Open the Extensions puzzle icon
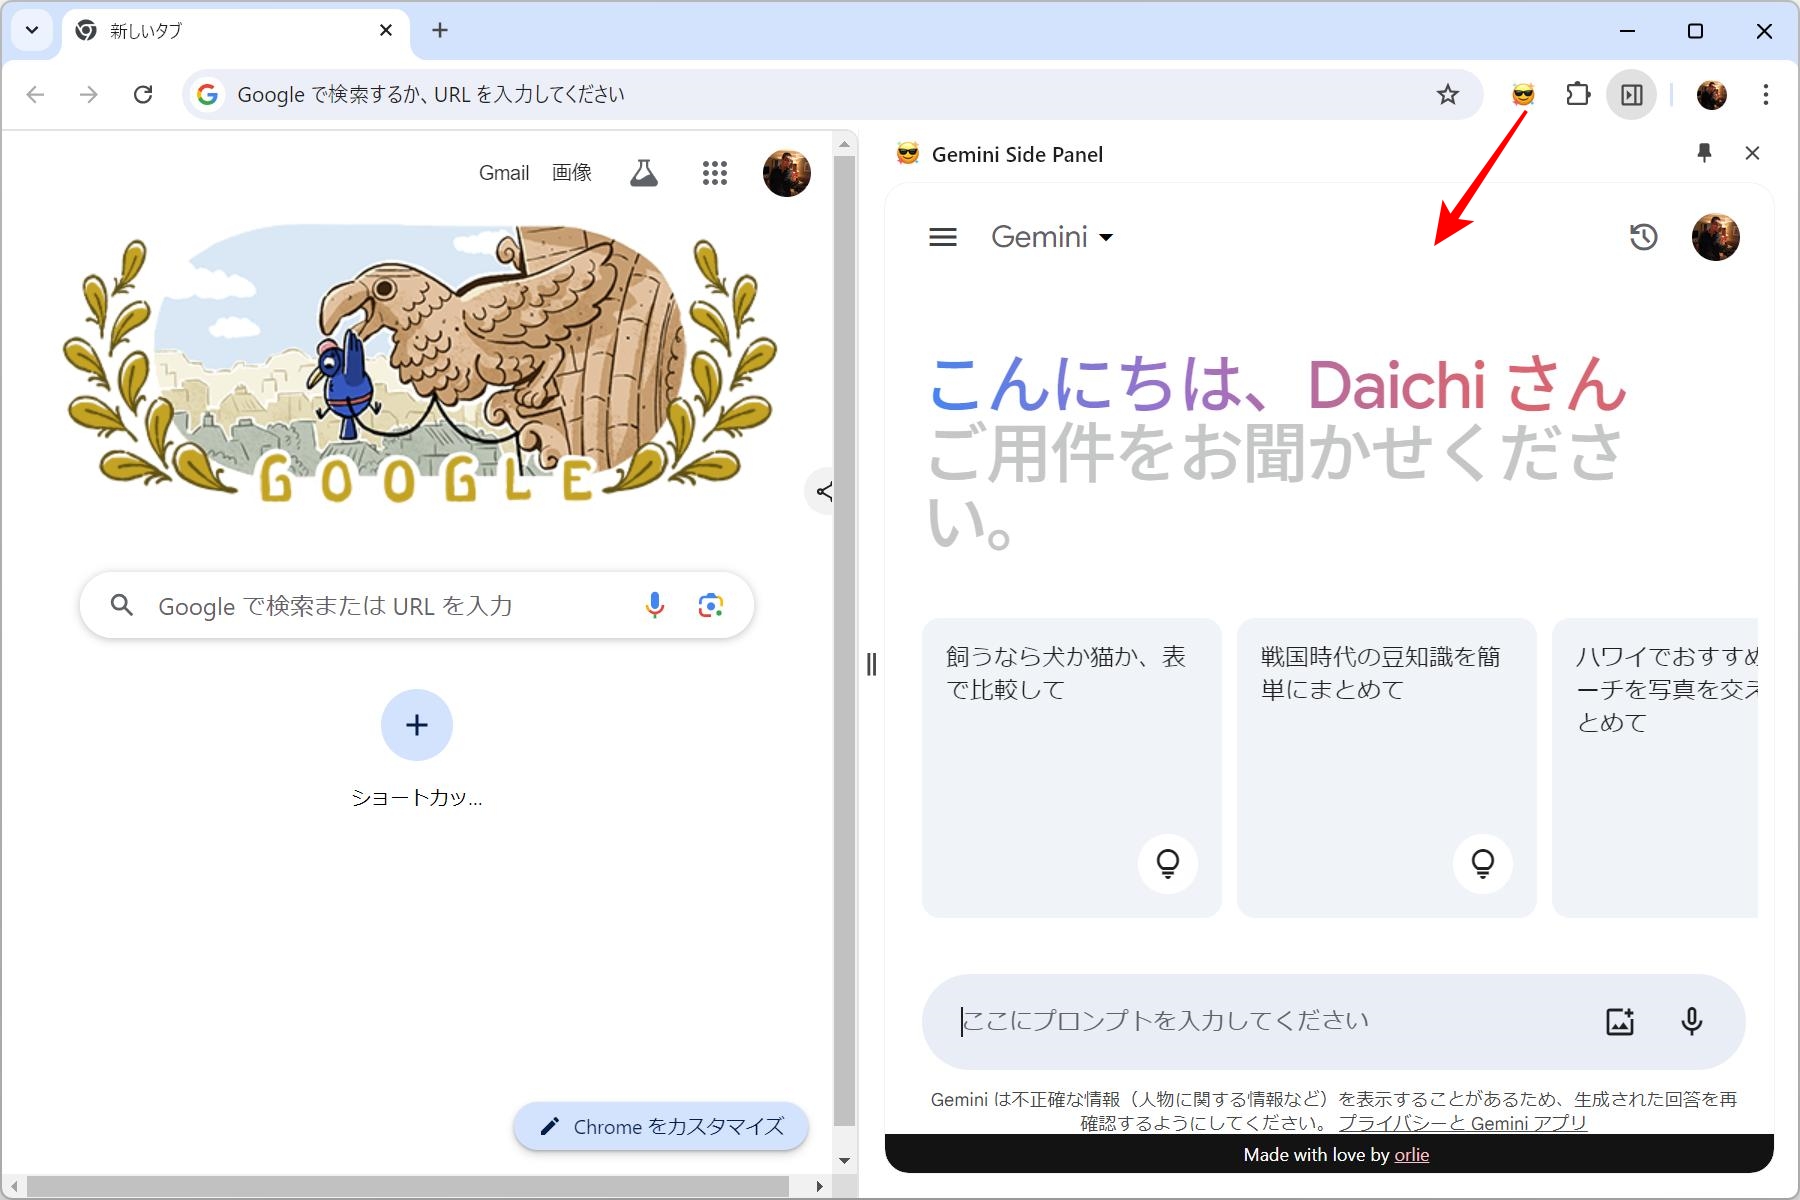 coord(1578,95)
